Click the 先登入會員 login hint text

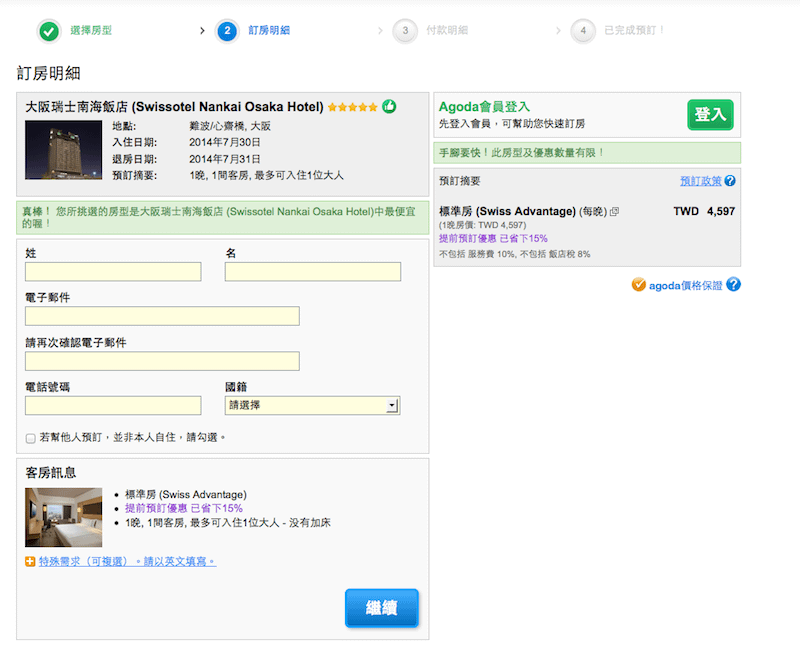coord(512,124)
